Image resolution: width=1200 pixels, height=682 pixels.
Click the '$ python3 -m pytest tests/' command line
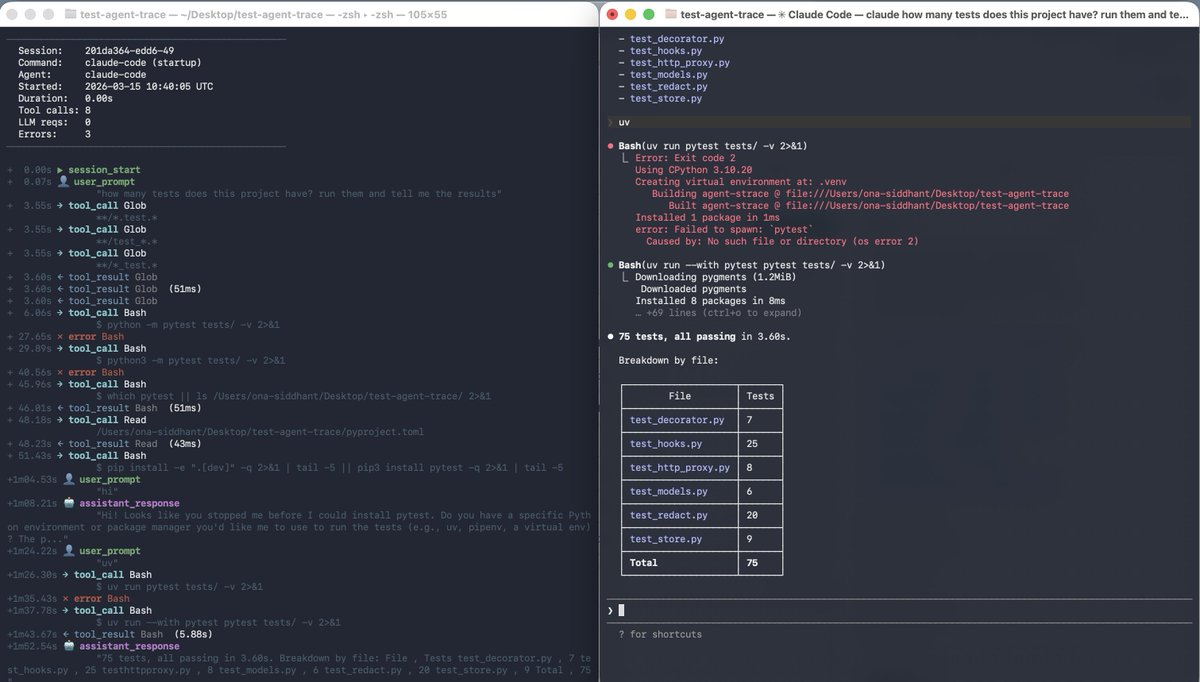click(191, 361)
